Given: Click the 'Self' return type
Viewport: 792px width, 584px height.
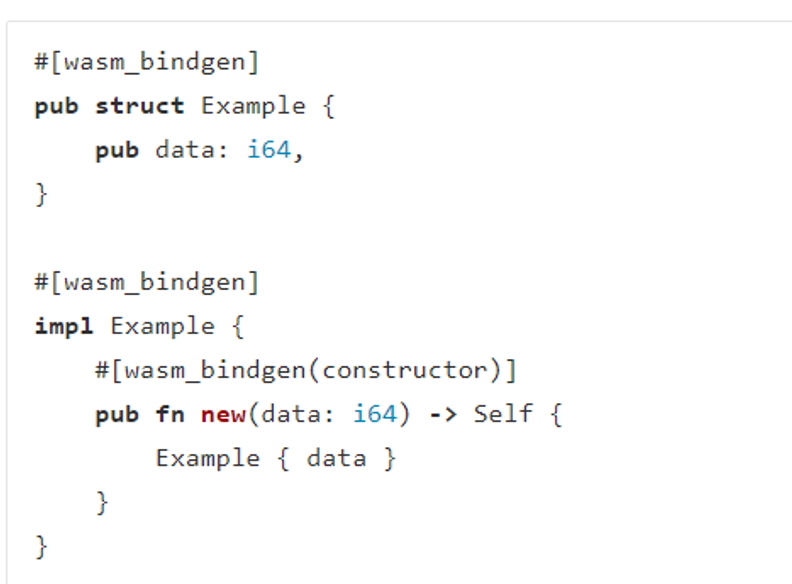Looking at the screenshot, I should tap(503, 414).
